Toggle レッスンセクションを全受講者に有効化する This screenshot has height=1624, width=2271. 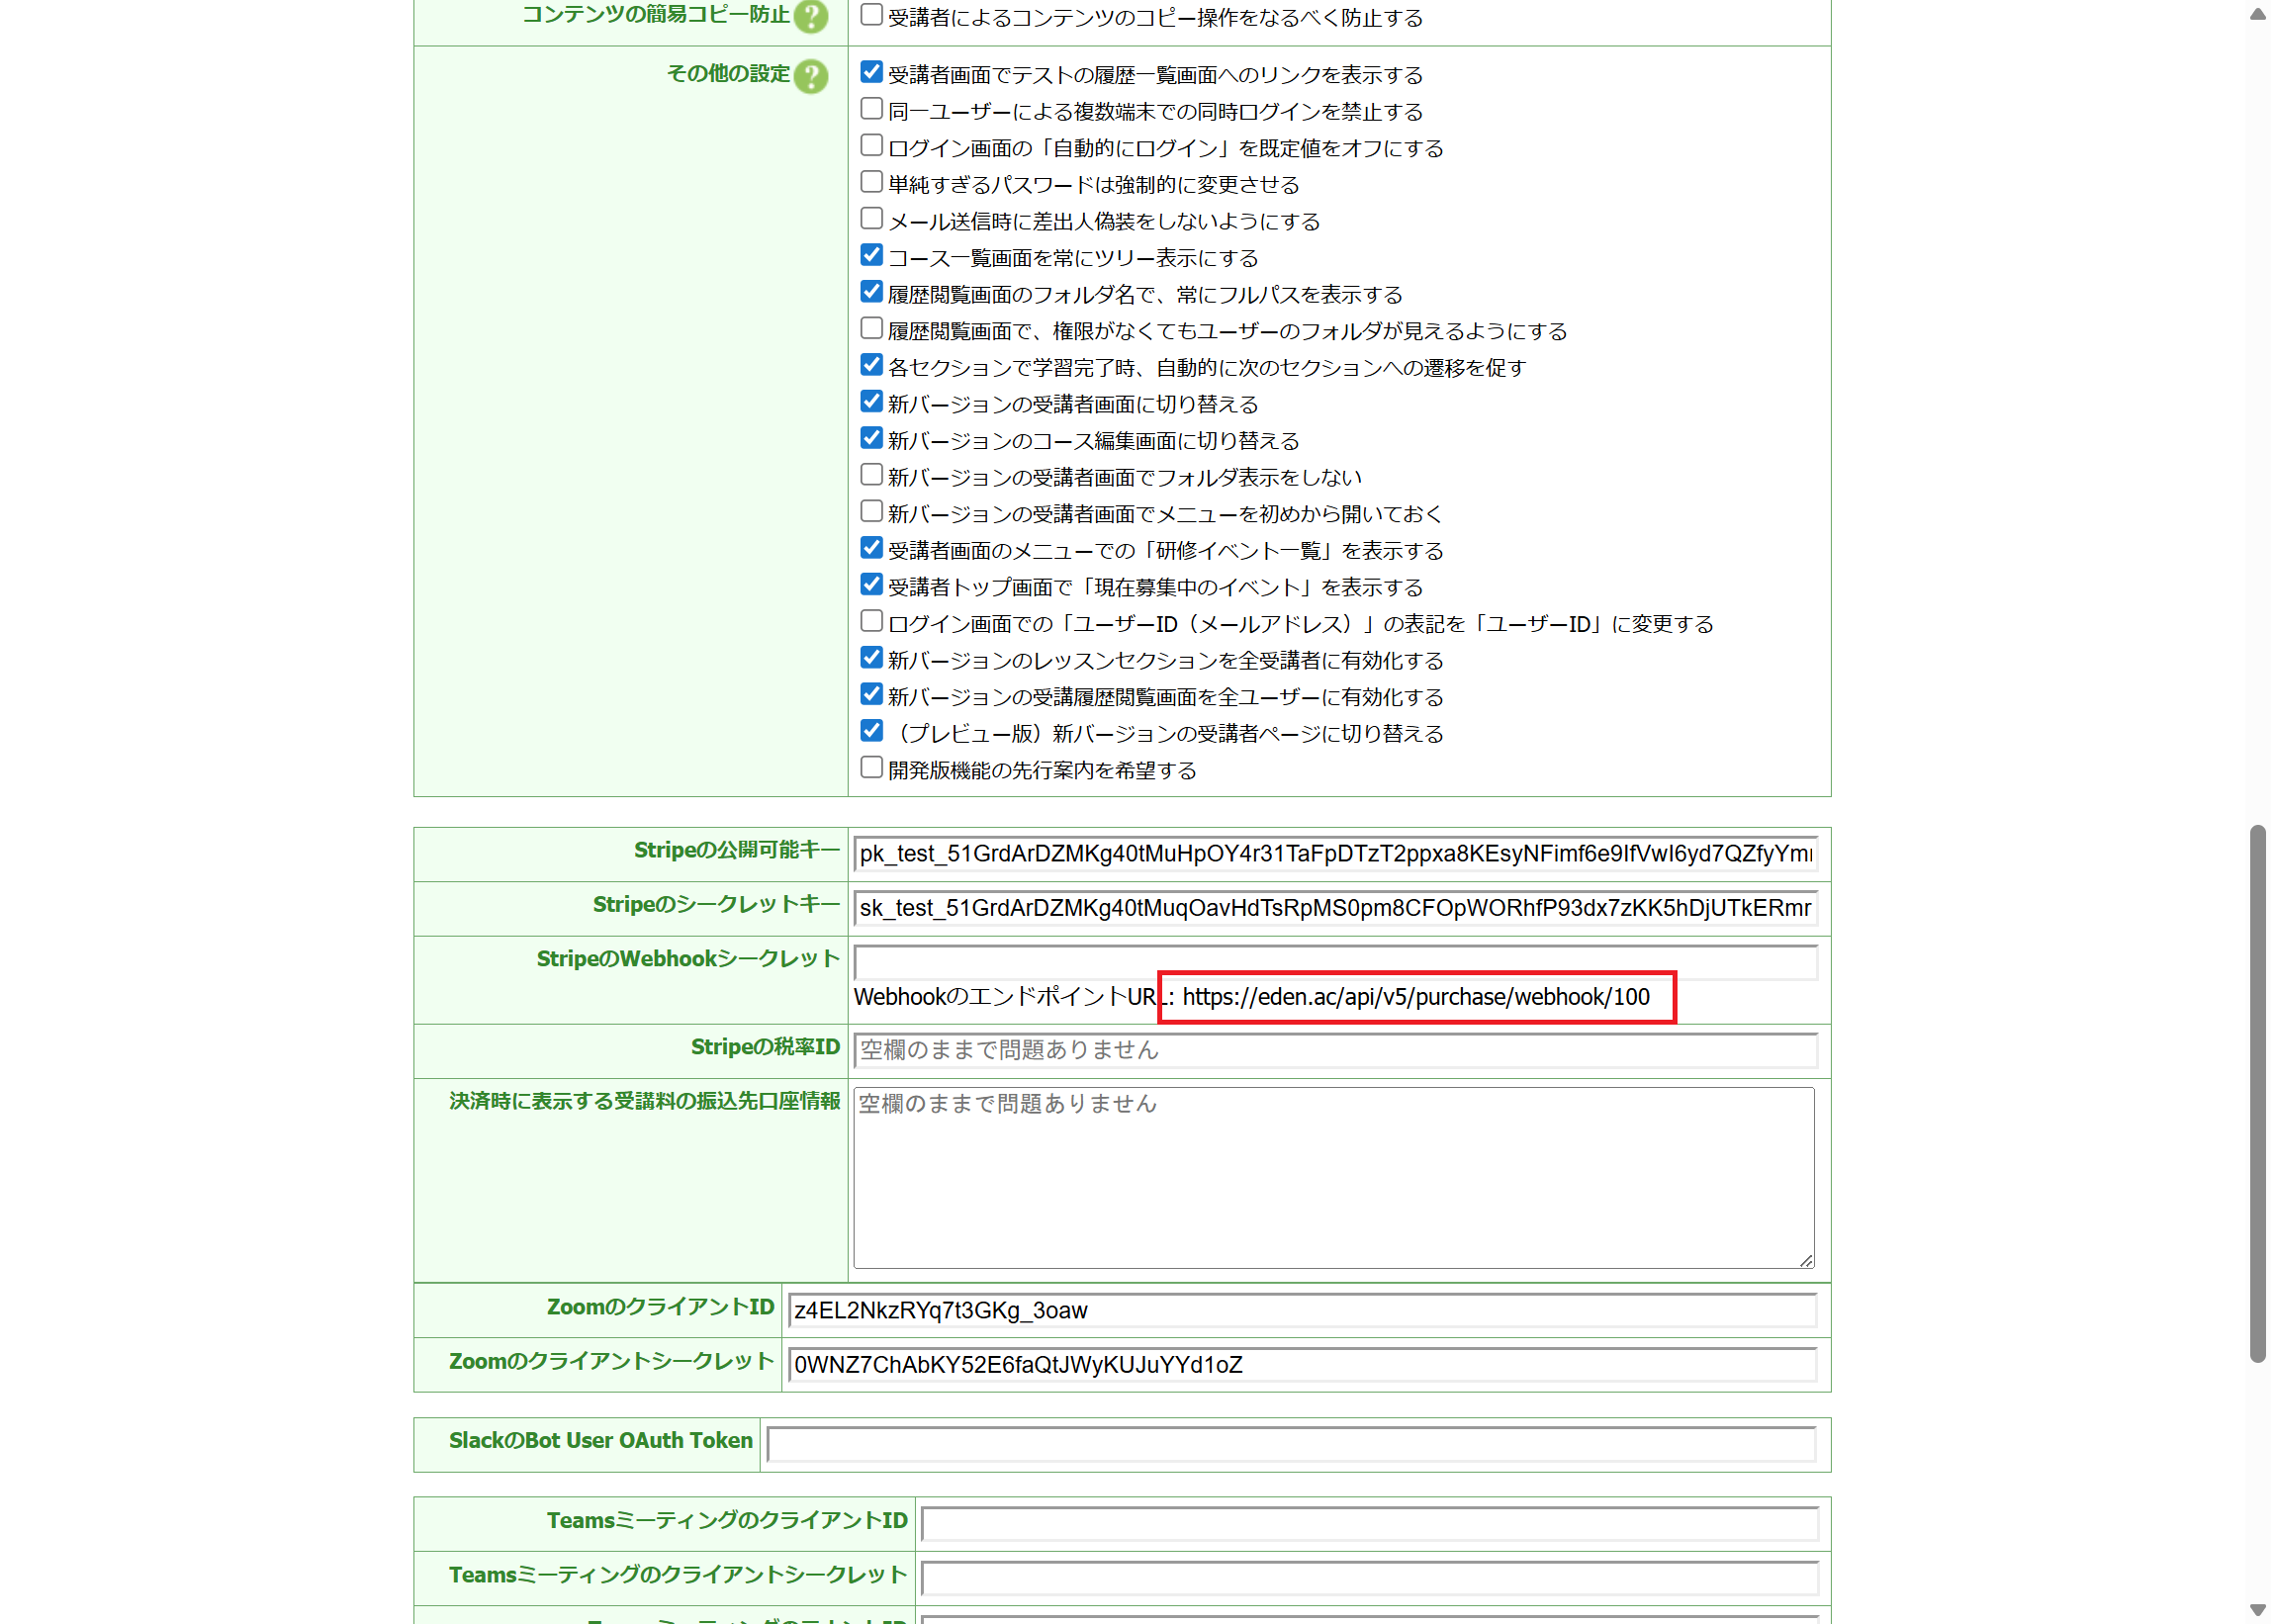(x=871, y=658)
